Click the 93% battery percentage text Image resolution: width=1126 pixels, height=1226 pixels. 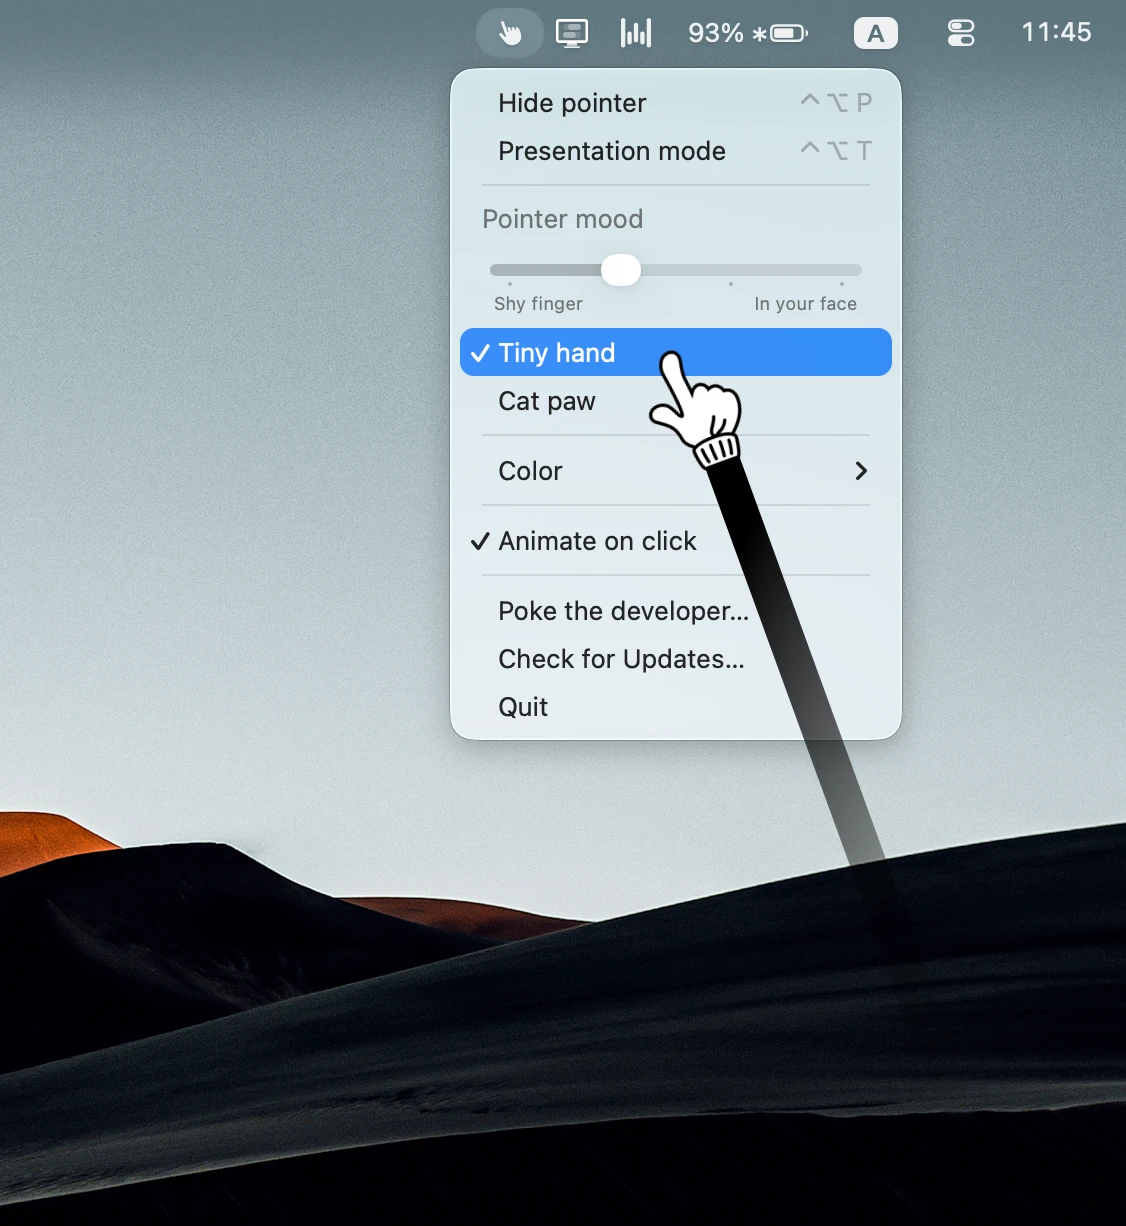pyautogui.click(x=716, y=33)
